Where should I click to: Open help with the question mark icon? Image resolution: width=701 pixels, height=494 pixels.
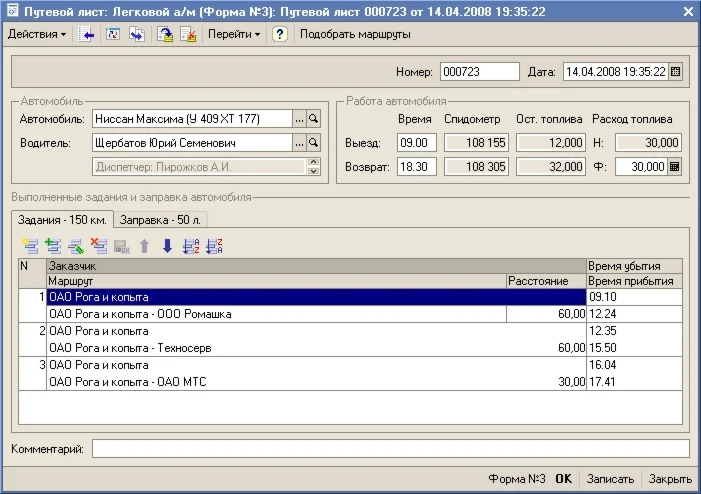click(280, 34)
